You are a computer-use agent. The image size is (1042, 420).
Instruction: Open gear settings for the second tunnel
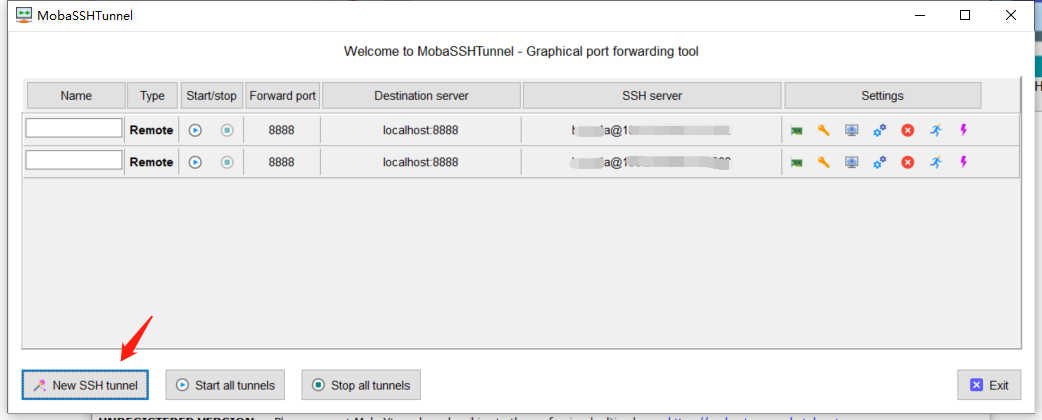coord(880,162)
